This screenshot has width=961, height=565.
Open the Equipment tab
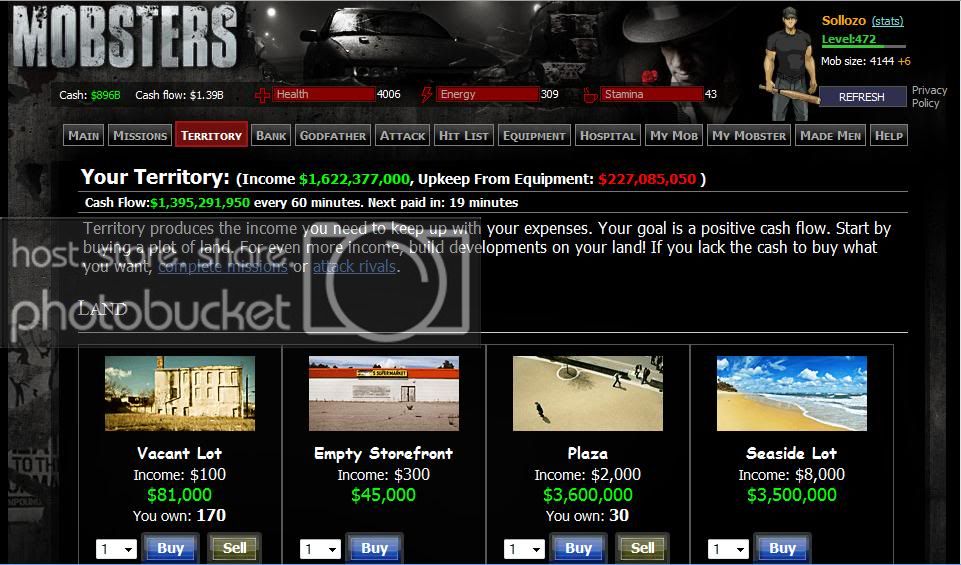(534, 135)
